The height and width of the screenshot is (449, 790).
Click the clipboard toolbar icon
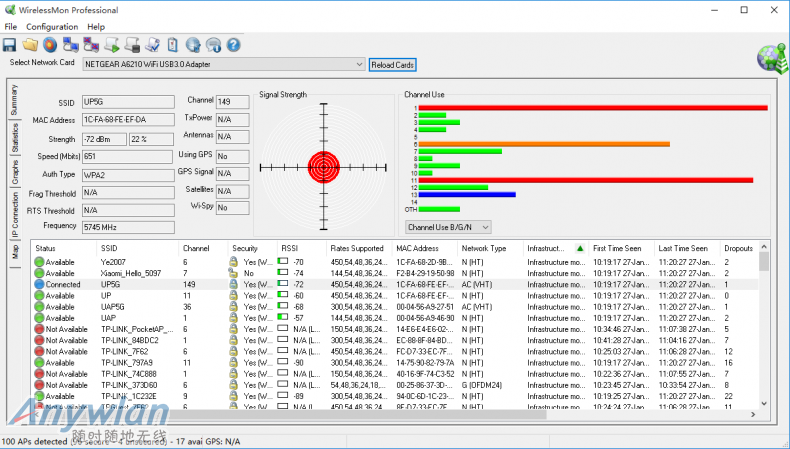[x=173, y=45]
